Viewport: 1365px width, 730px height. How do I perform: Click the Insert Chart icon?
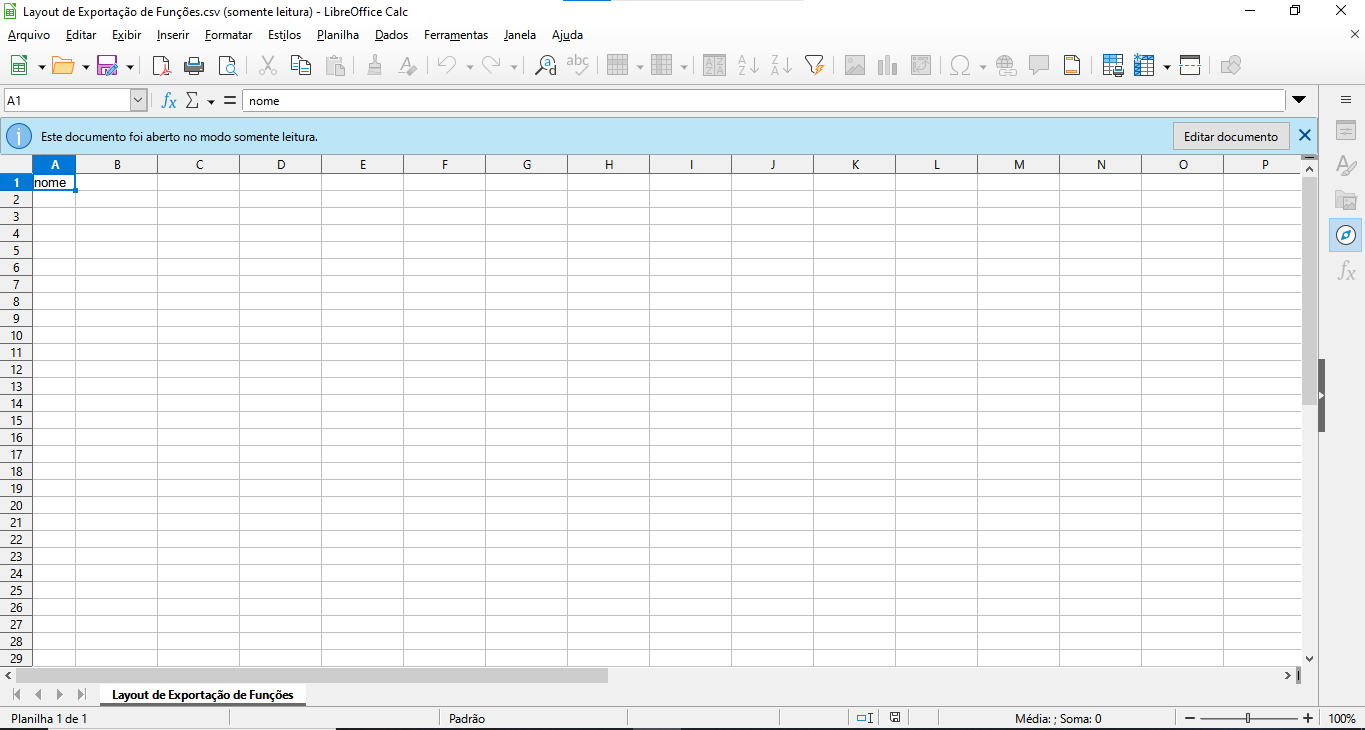(x=888, y=66)
